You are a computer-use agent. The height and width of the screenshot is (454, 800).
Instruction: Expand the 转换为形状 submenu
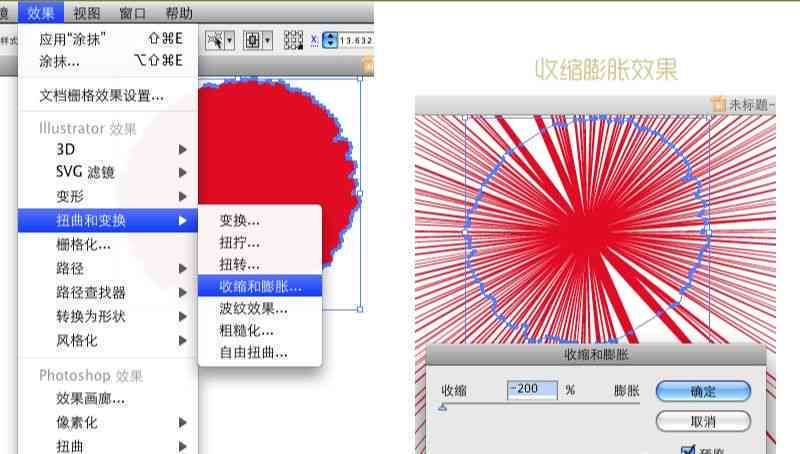point(183,316)
